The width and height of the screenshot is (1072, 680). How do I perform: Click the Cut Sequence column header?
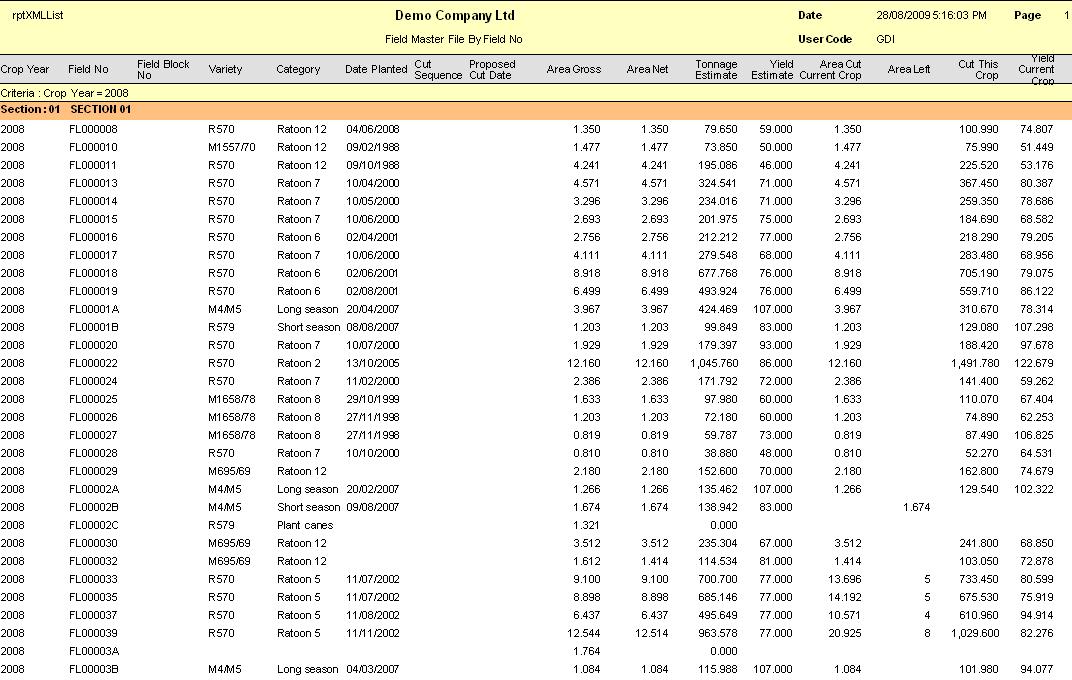(438, 69)
